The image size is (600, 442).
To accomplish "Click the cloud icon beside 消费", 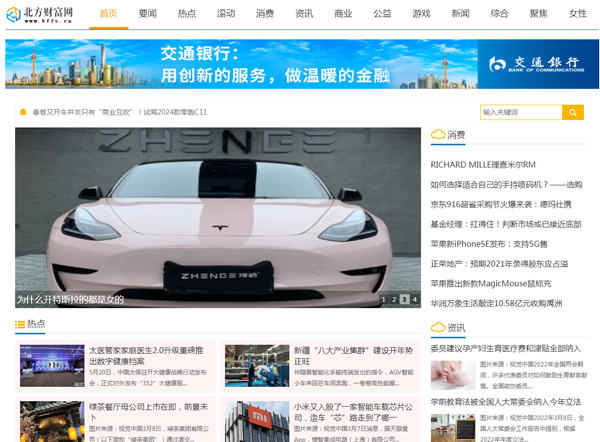I will pos(438,134).
